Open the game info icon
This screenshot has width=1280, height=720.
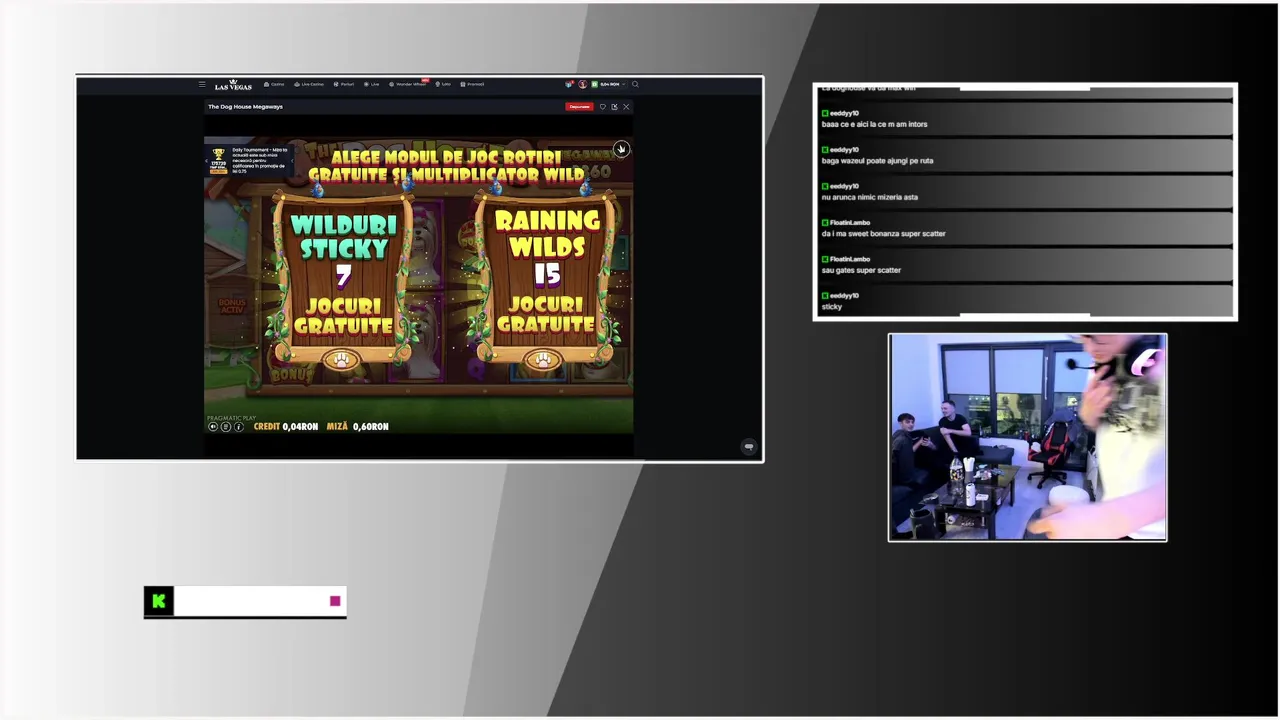(x=238, y=427)
